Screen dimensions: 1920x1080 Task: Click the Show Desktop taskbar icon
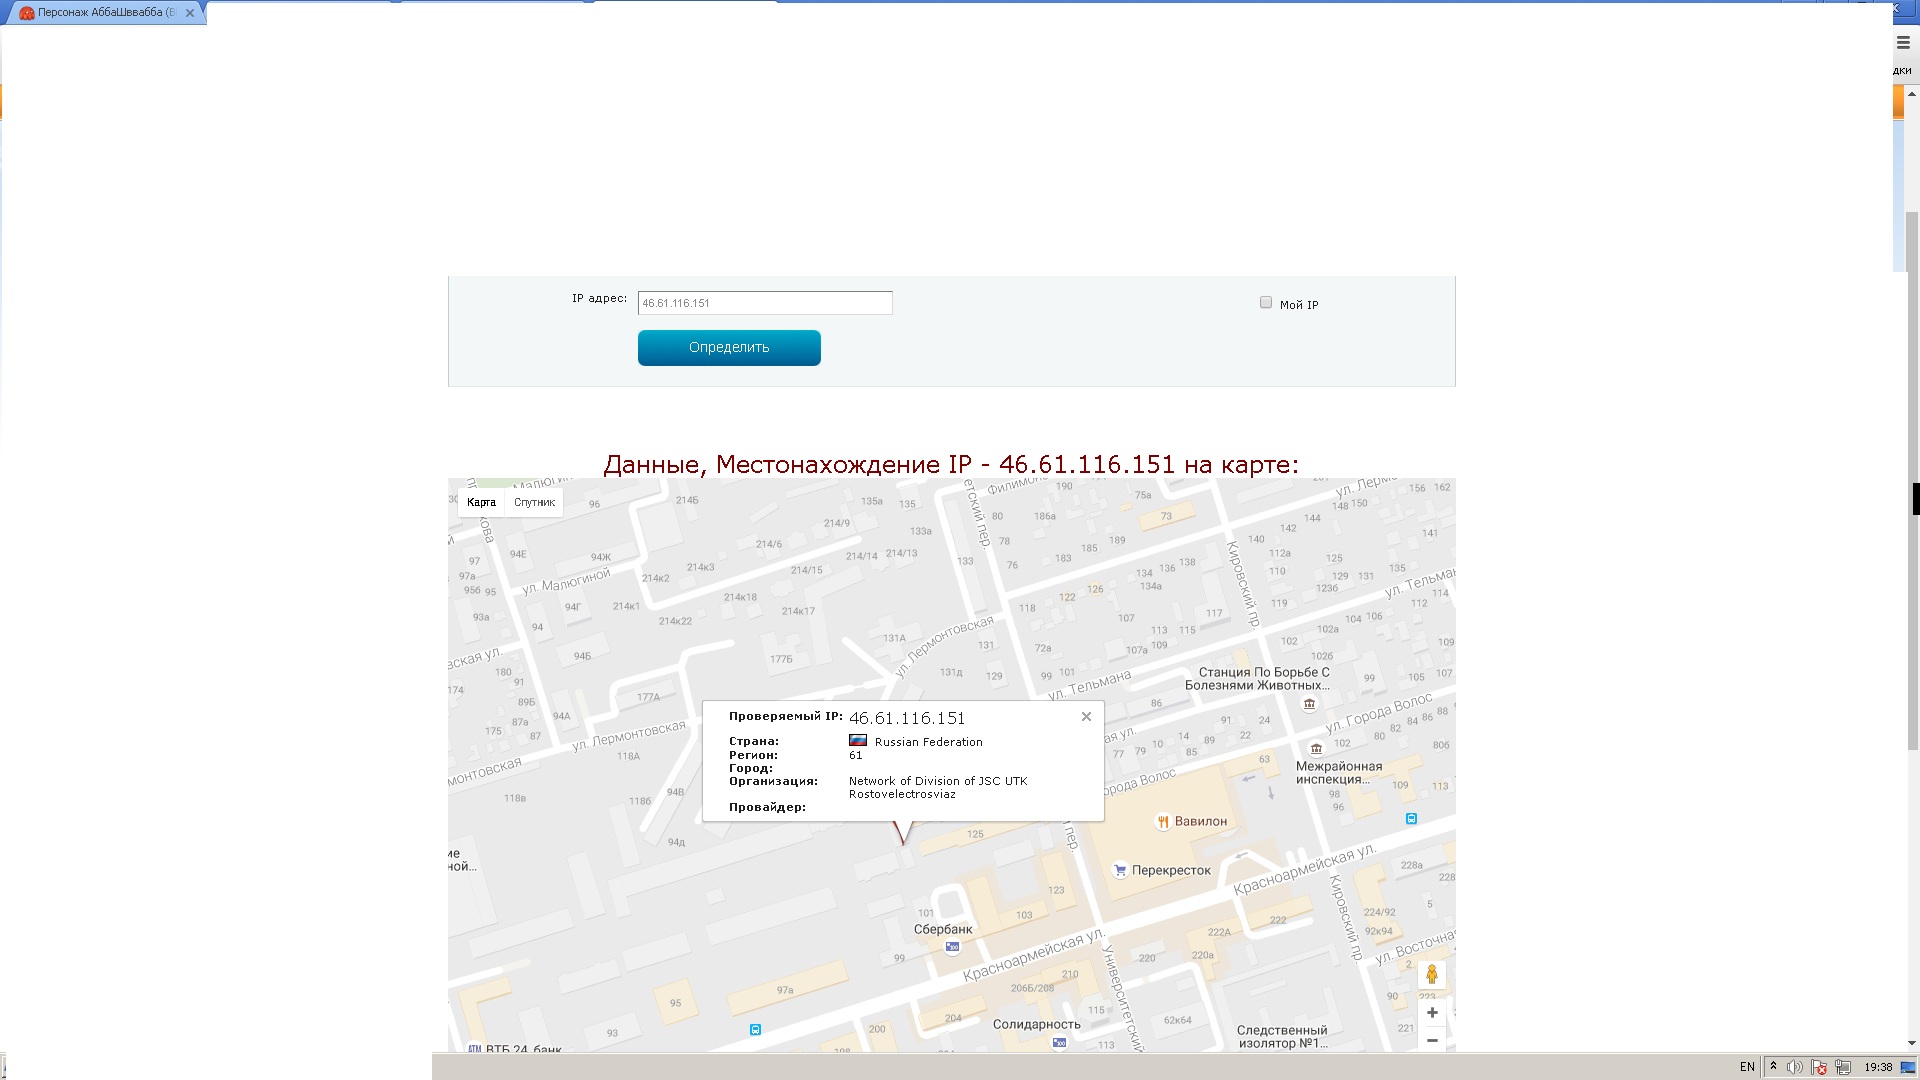(1908, 1067)
